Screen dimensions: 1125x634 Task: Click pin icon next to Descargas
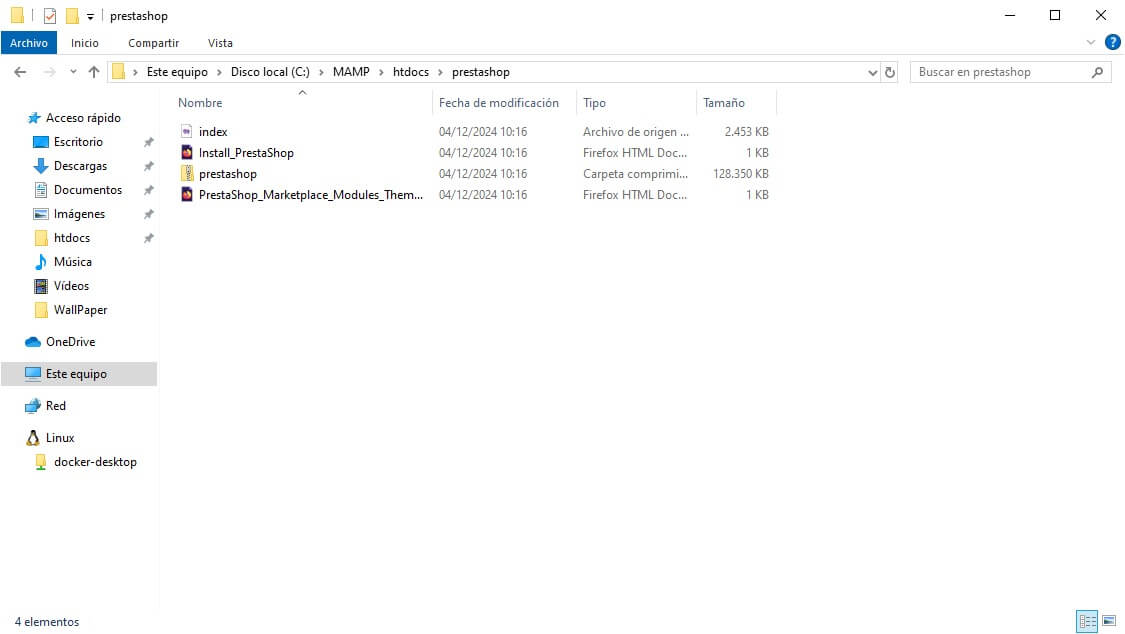[149, 166]
